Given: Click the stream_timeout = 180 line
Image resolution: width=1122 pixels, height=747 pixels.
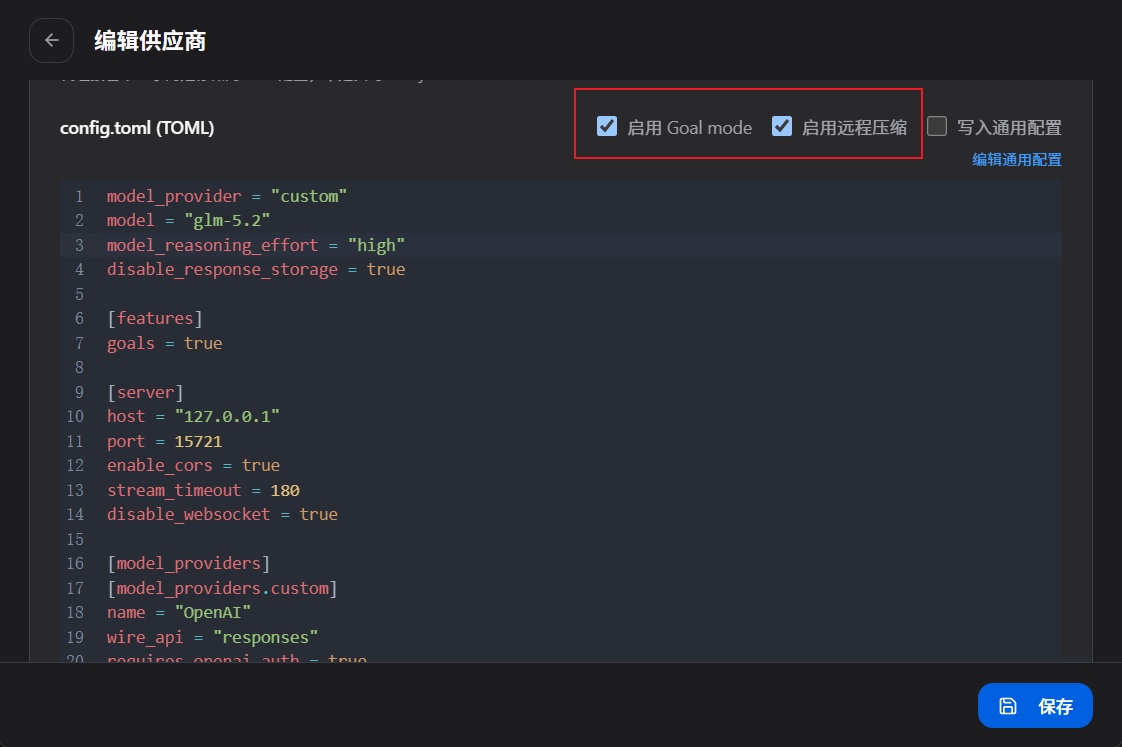Looking at the screenshot, I should (203, 490).
